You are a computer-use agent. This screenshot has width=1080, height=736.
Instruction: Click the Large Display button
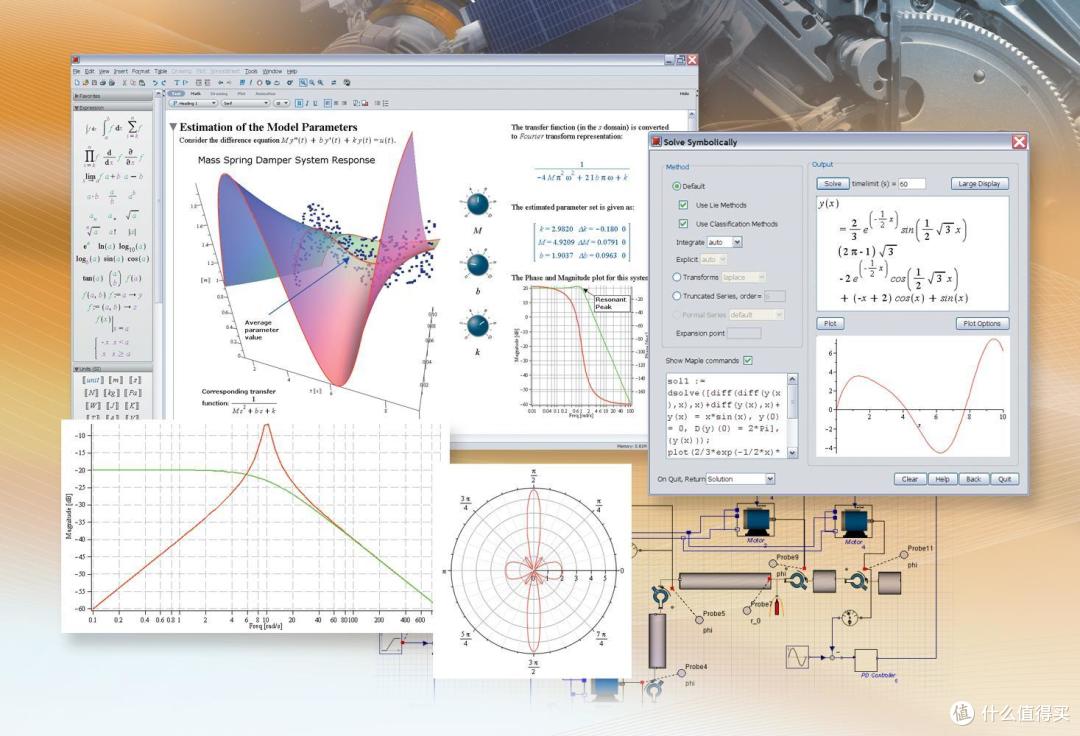pos(979,184)
